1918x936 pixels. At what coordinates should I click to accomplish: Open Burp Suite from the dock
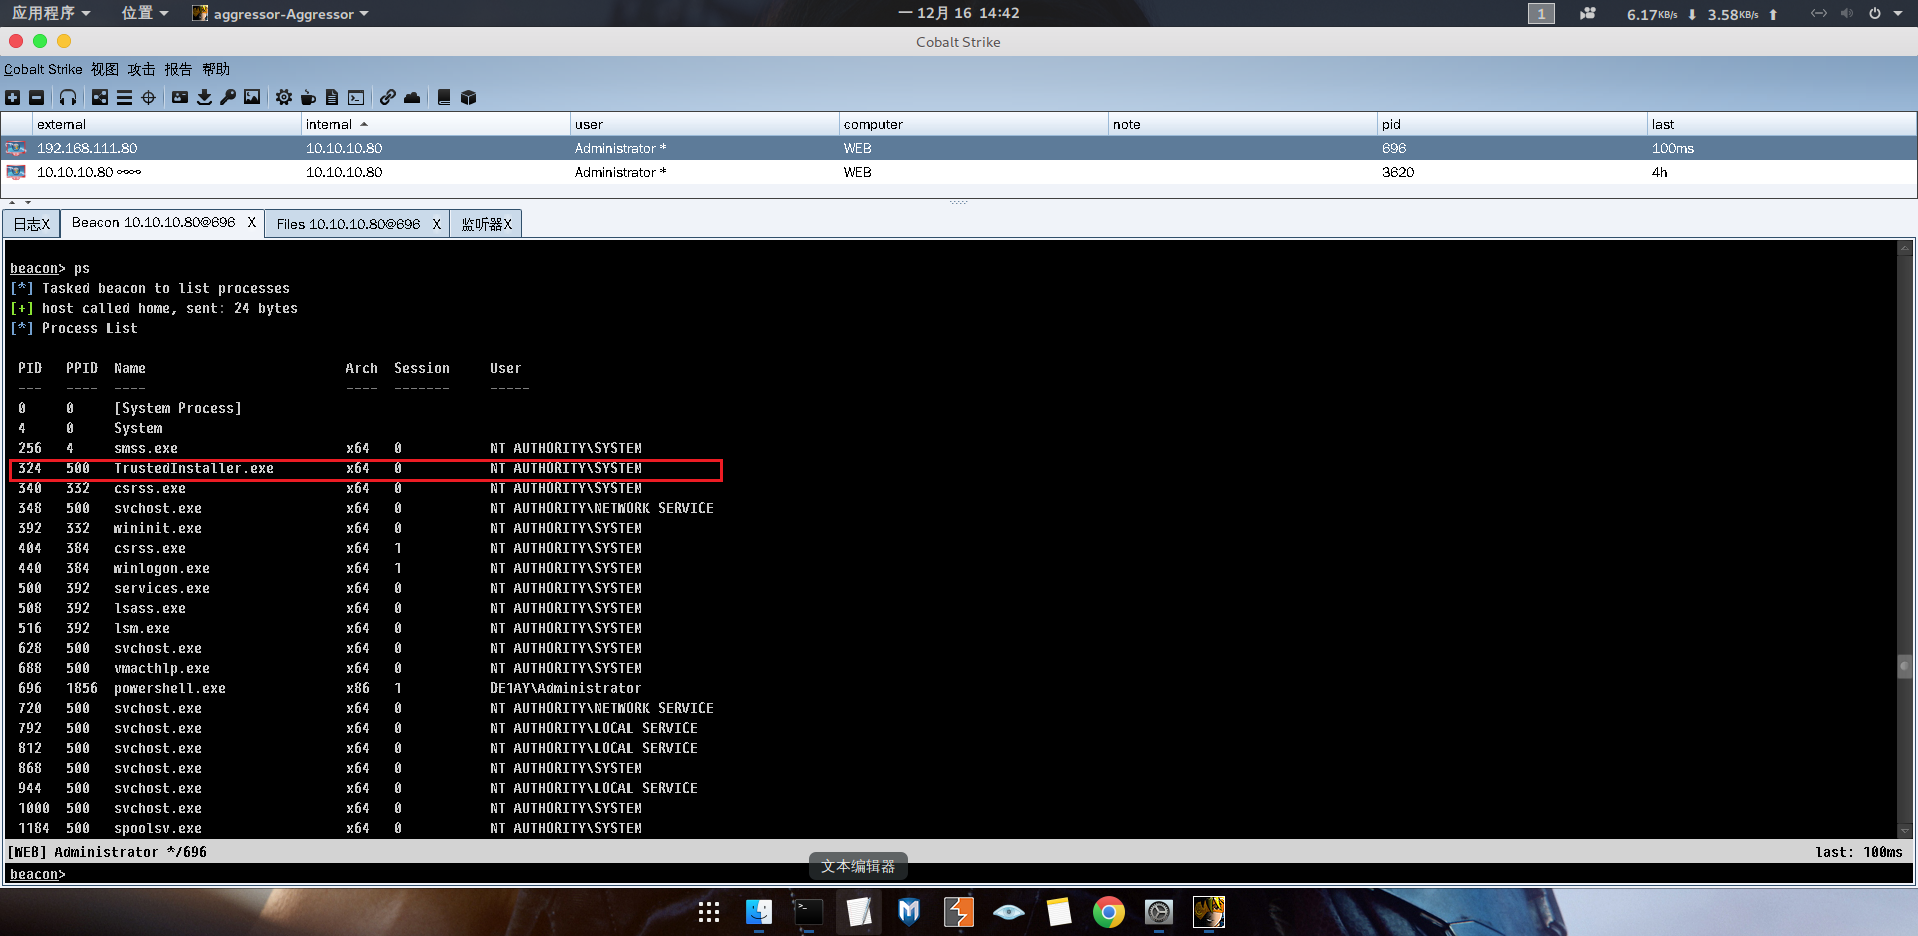pos(959,912)
